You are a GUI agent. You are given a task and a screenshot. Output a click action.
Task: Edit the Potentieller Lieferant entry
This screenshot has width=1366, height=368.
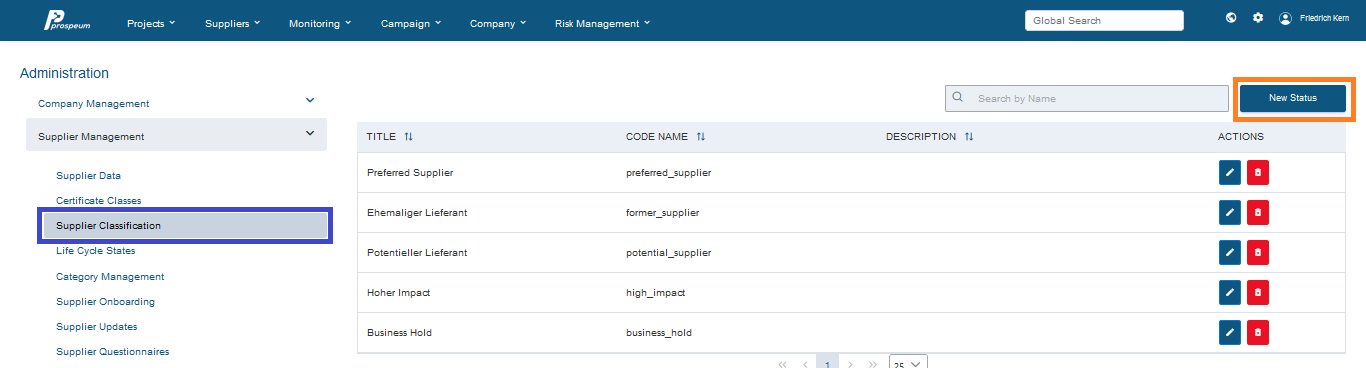[1230, 253]
